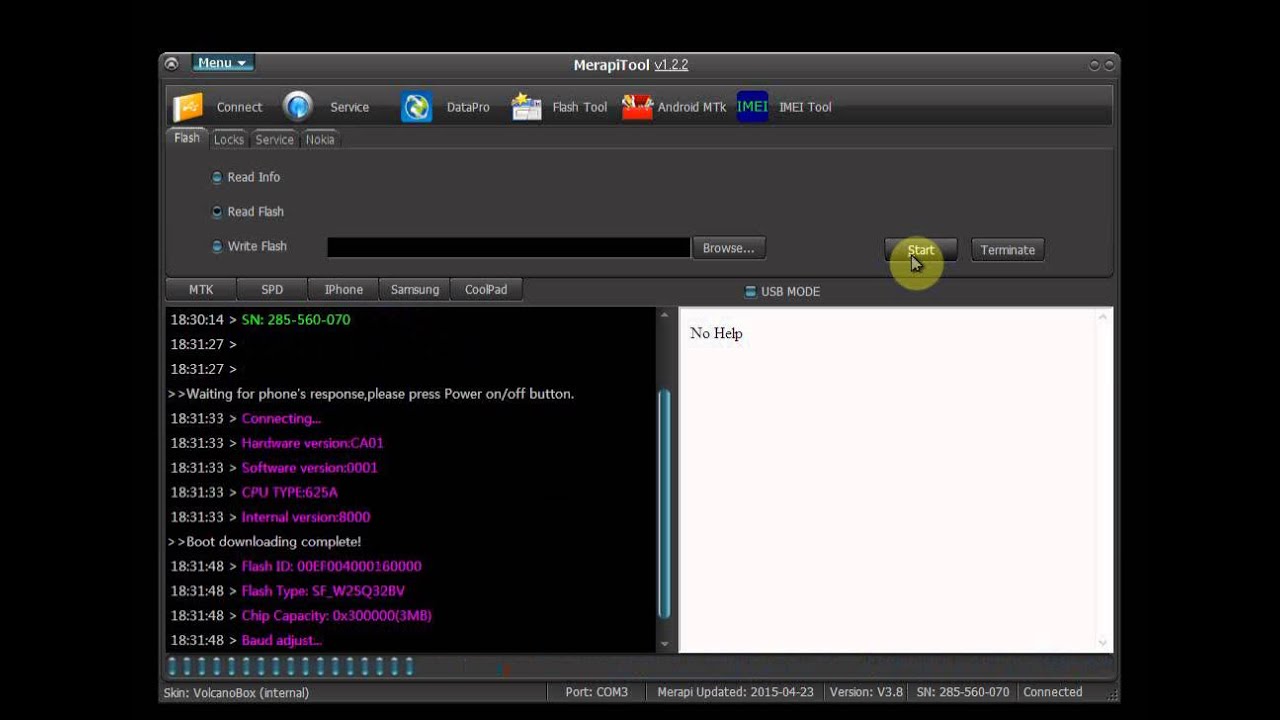The height and width of the screenshot is (720, 1280).
Task: Click the "Waiting for phone's response" log line
Action: pos(371,394)
